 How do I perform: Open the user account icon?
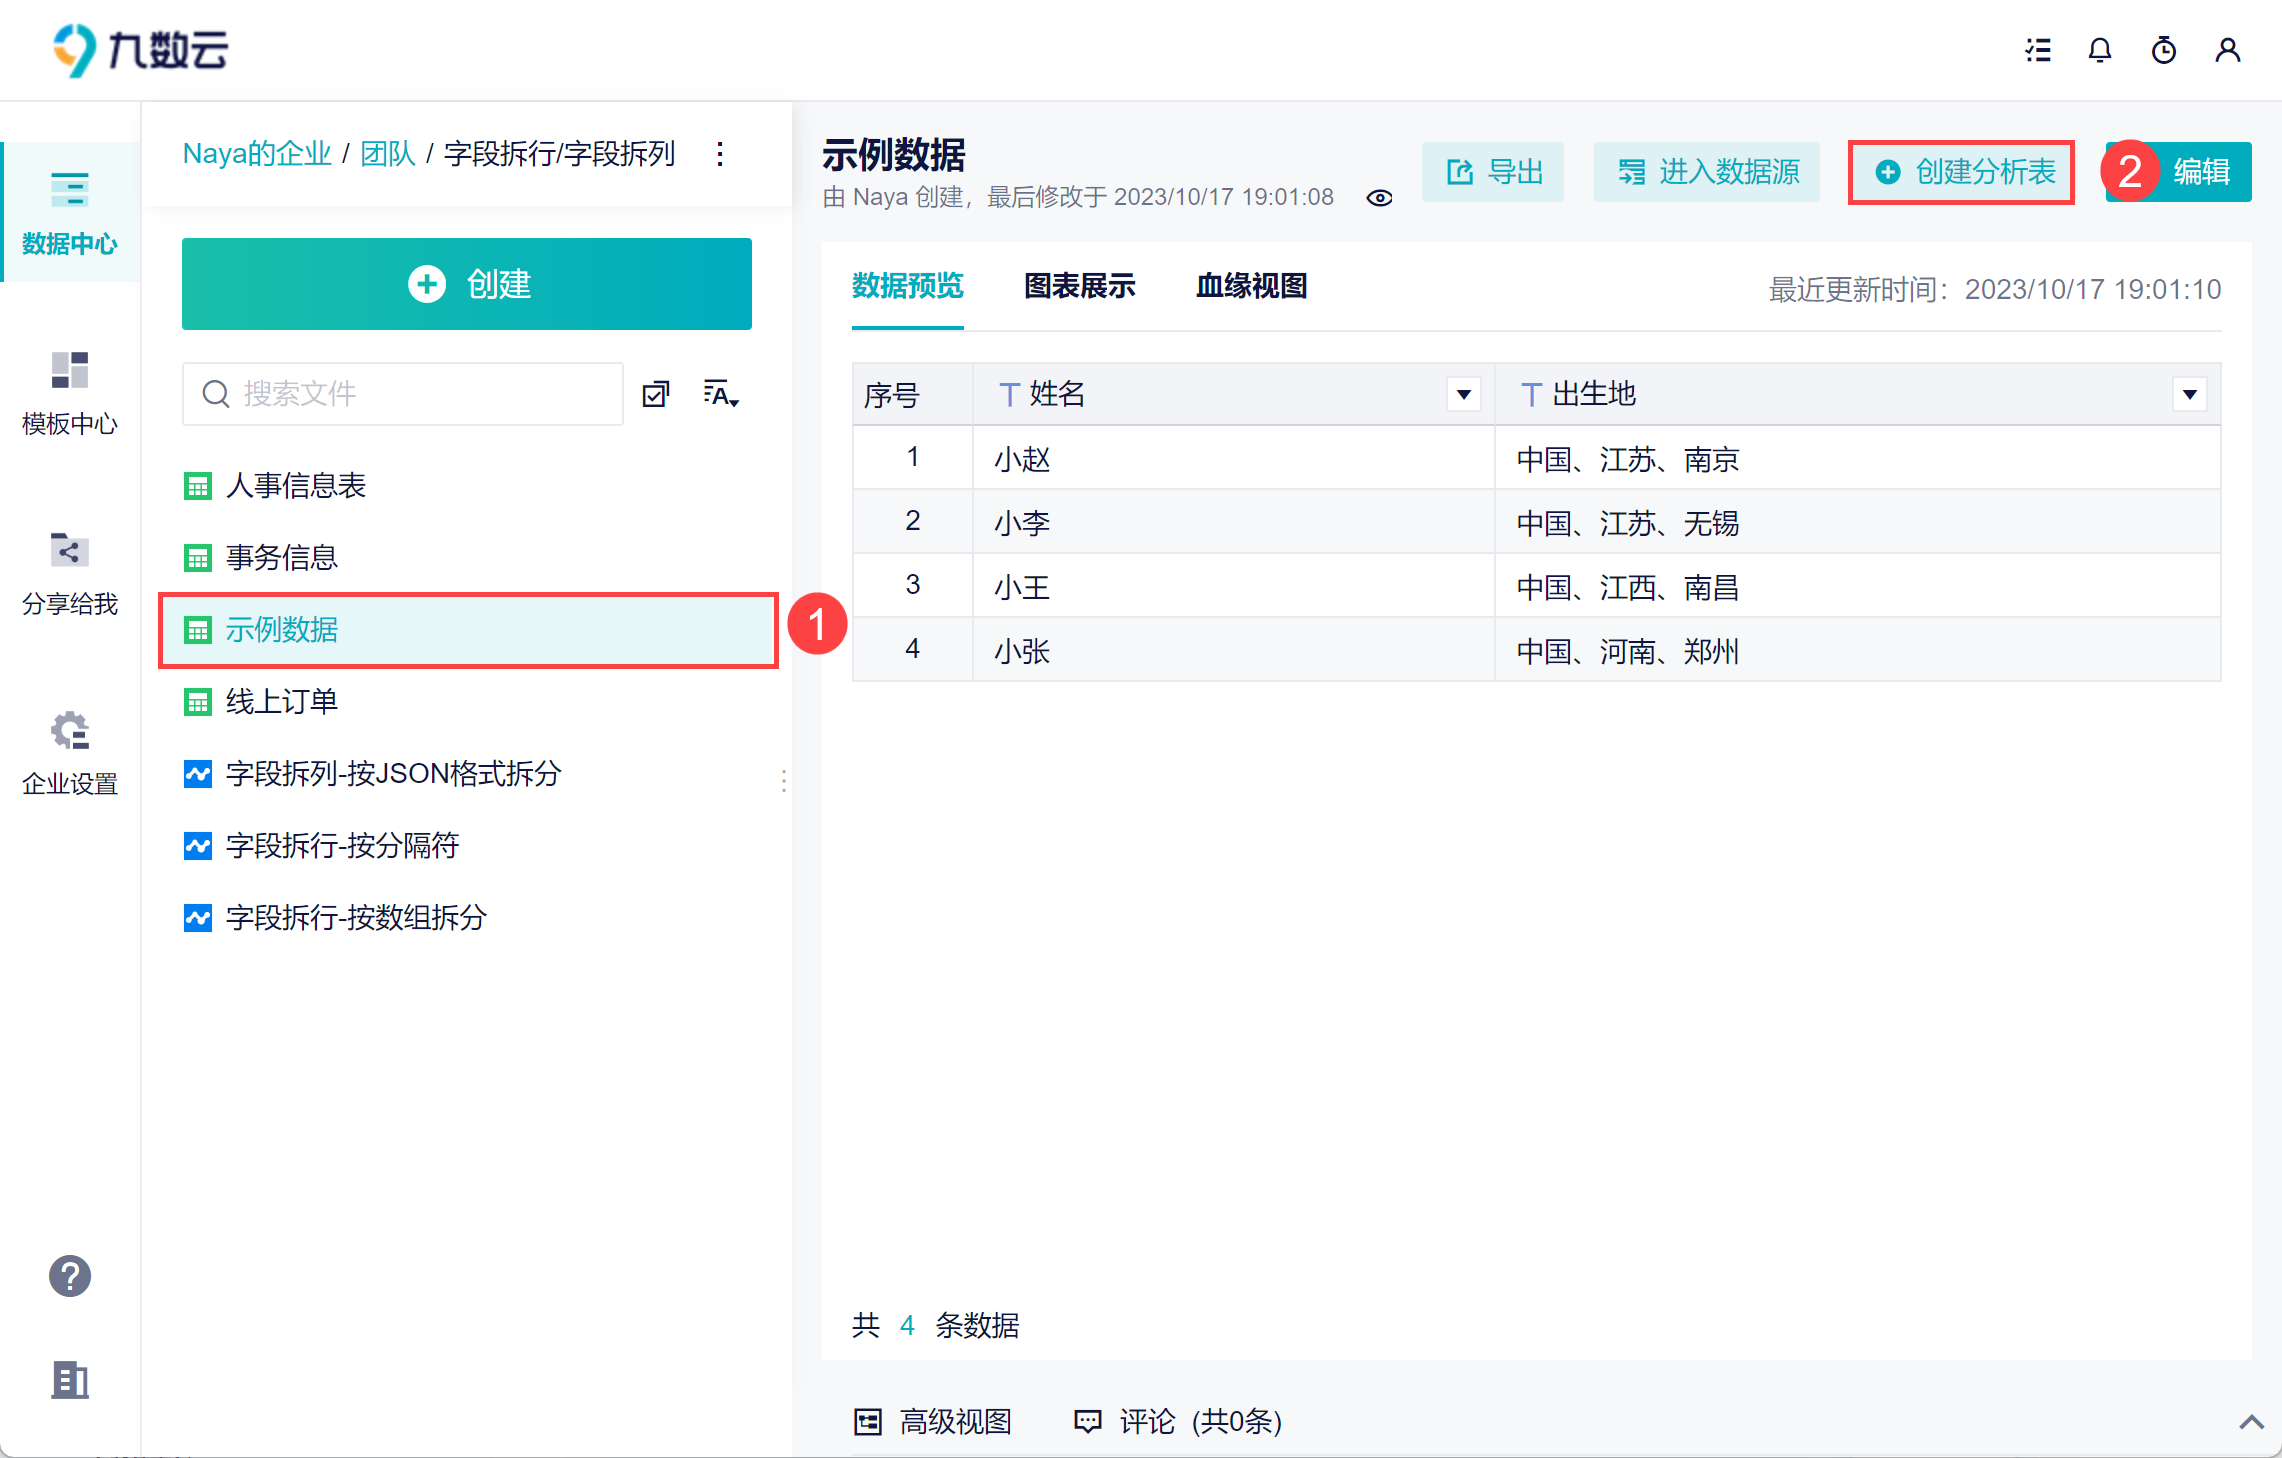(x=2228, y=50)
